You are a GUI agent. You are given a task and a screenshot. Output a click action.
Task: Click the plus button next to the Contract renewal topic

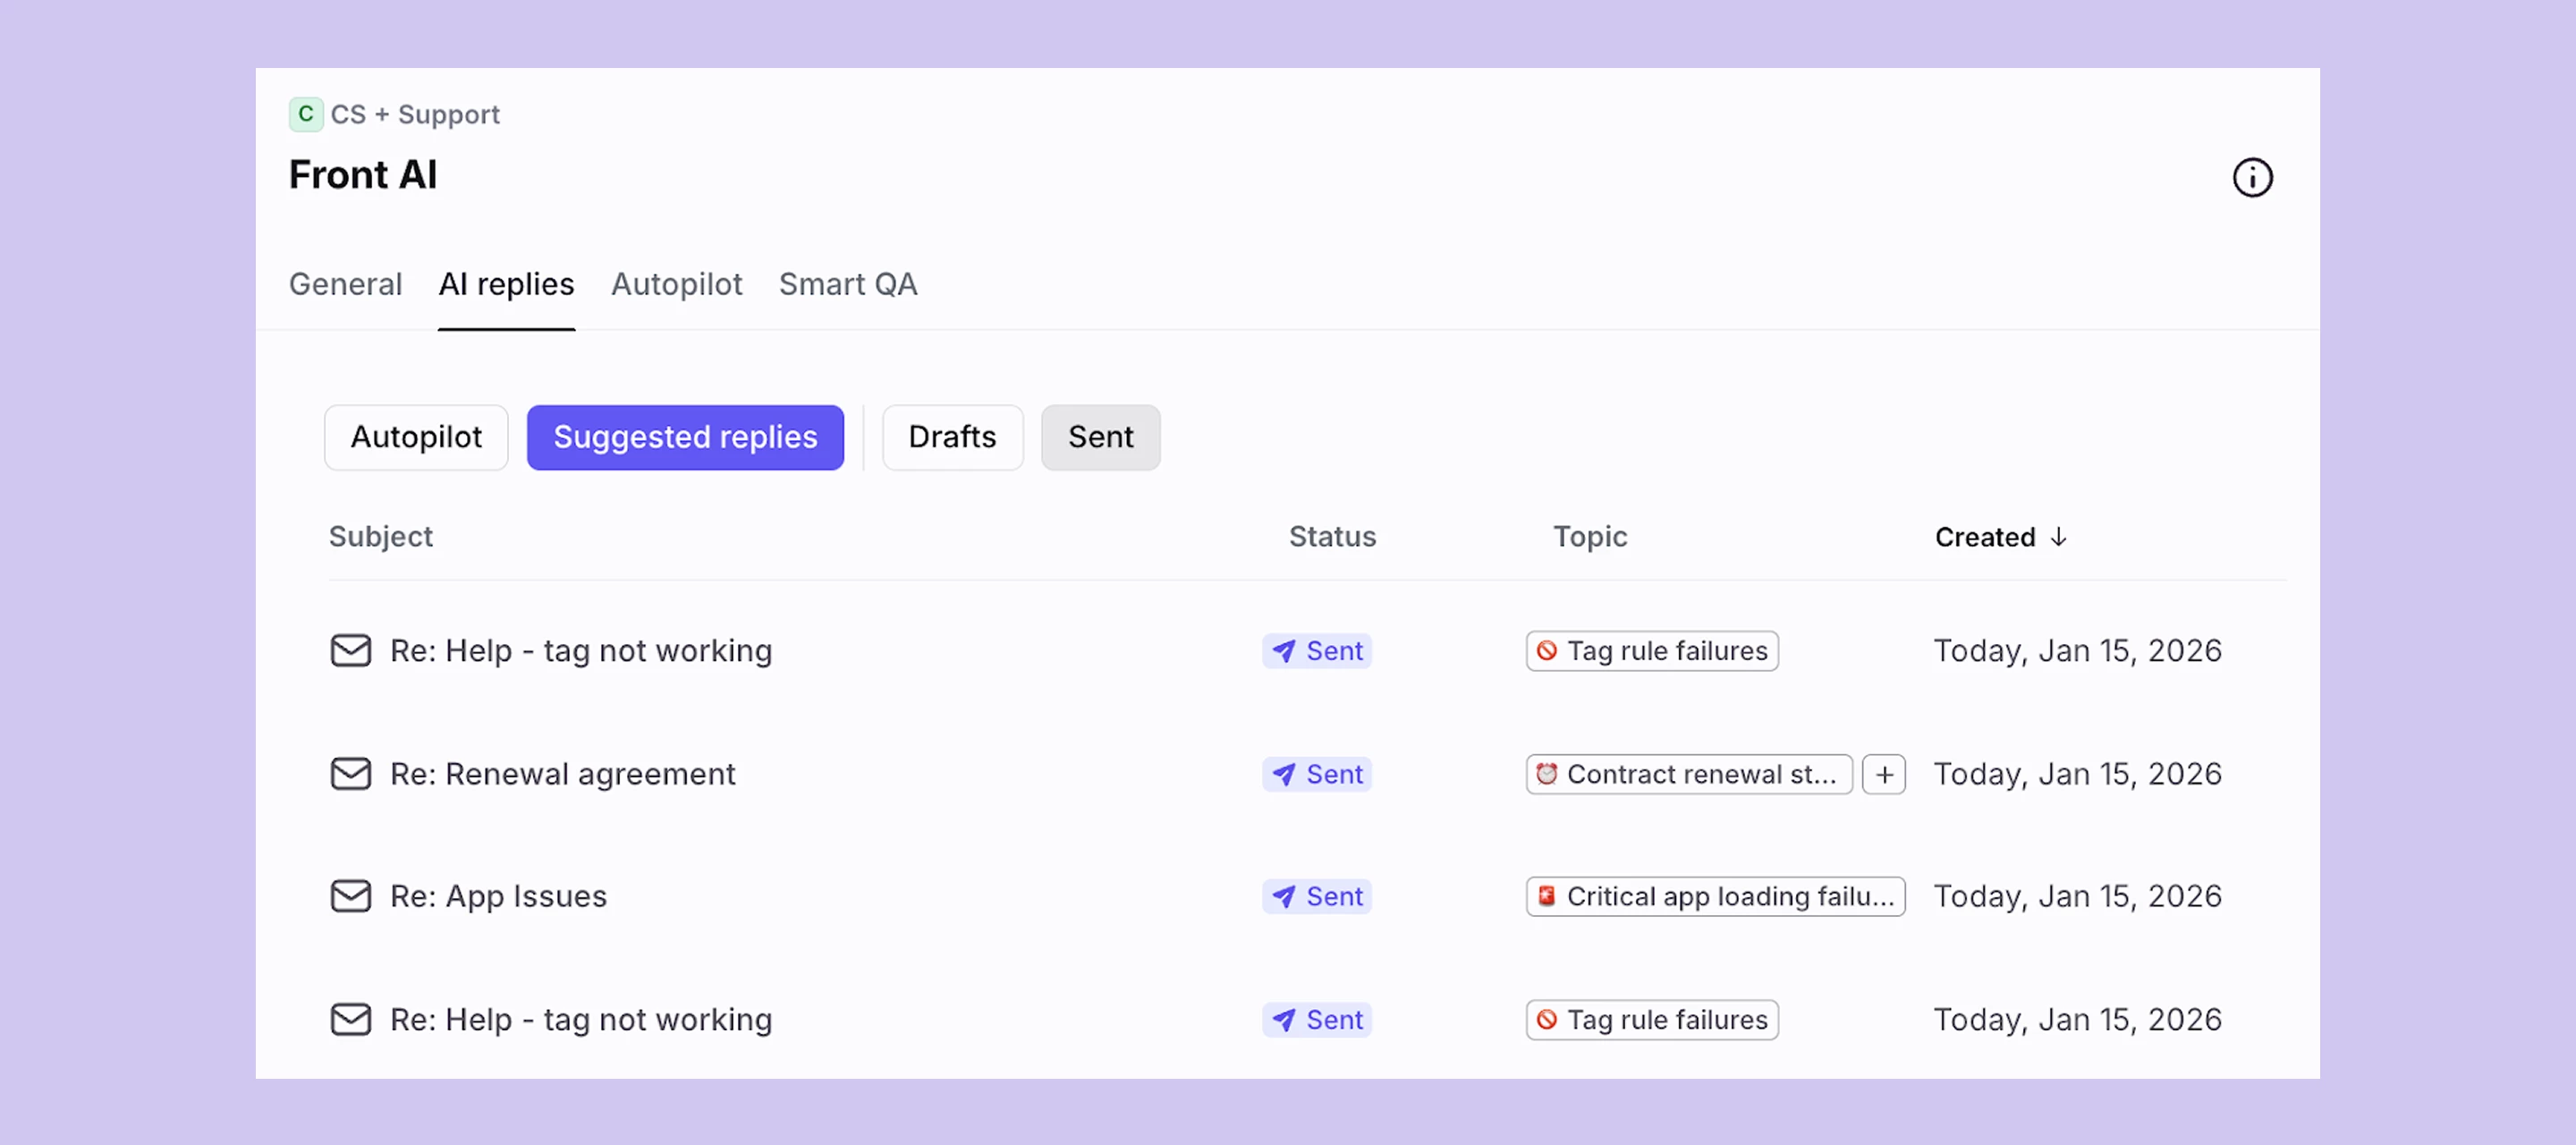pos(1884,773)
